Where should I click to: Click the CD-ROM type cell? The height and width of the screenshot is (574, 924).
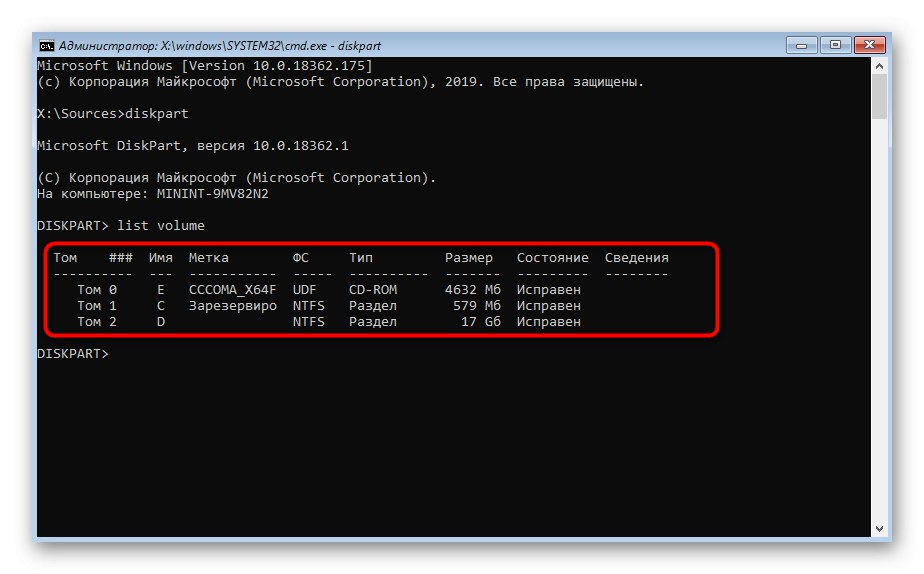coord(373,290)
